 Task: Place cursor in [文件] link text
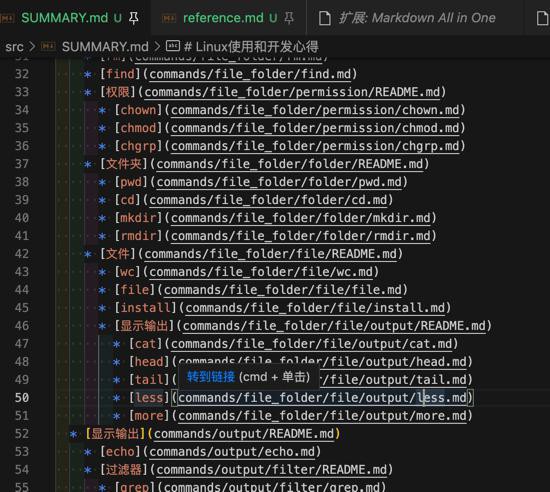(x=118, y=254)
